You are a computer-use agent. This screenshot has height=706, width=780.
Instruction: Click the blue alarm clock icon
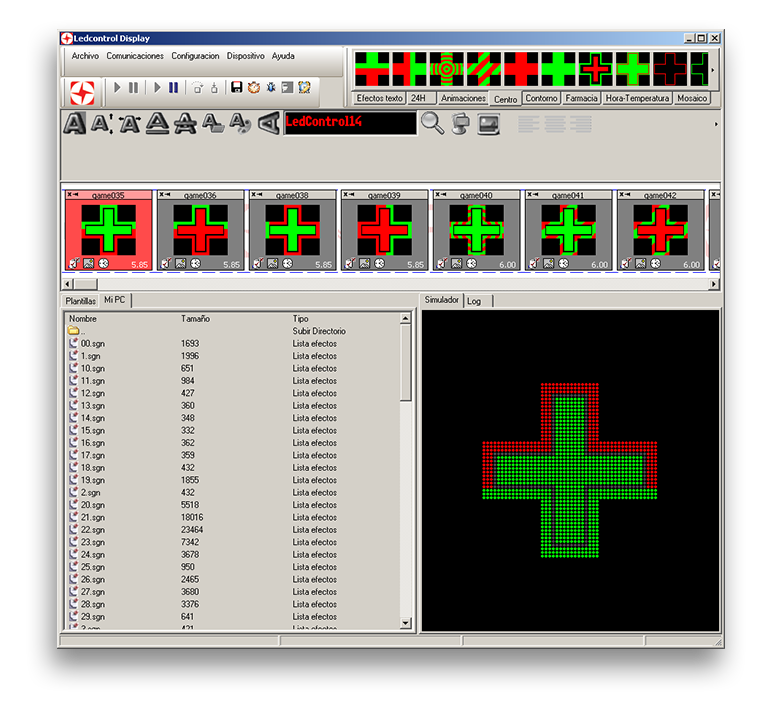click(304, 88)
